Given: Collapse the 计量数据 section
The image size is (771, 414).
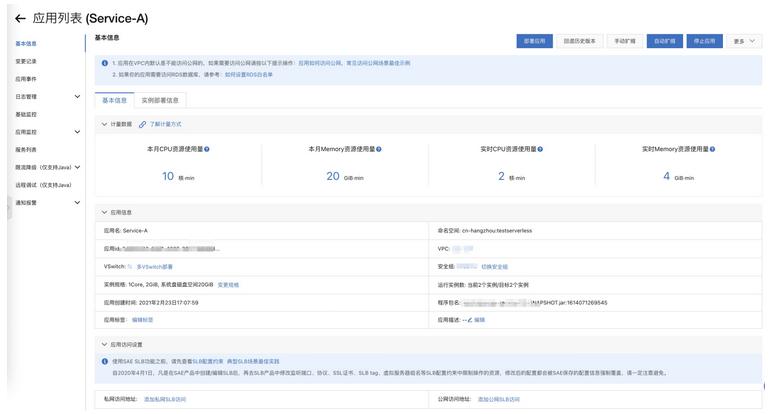Looking at the screenshot, I should point(104,124).
